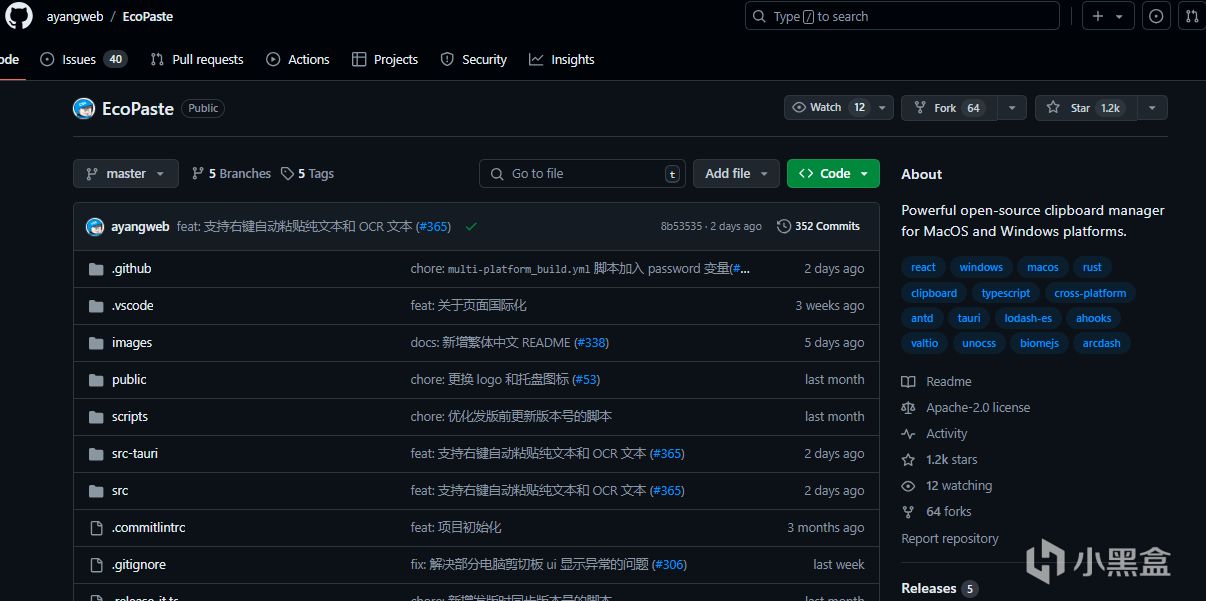
Task: Open the master branch selector
Action: pos(126,173)
